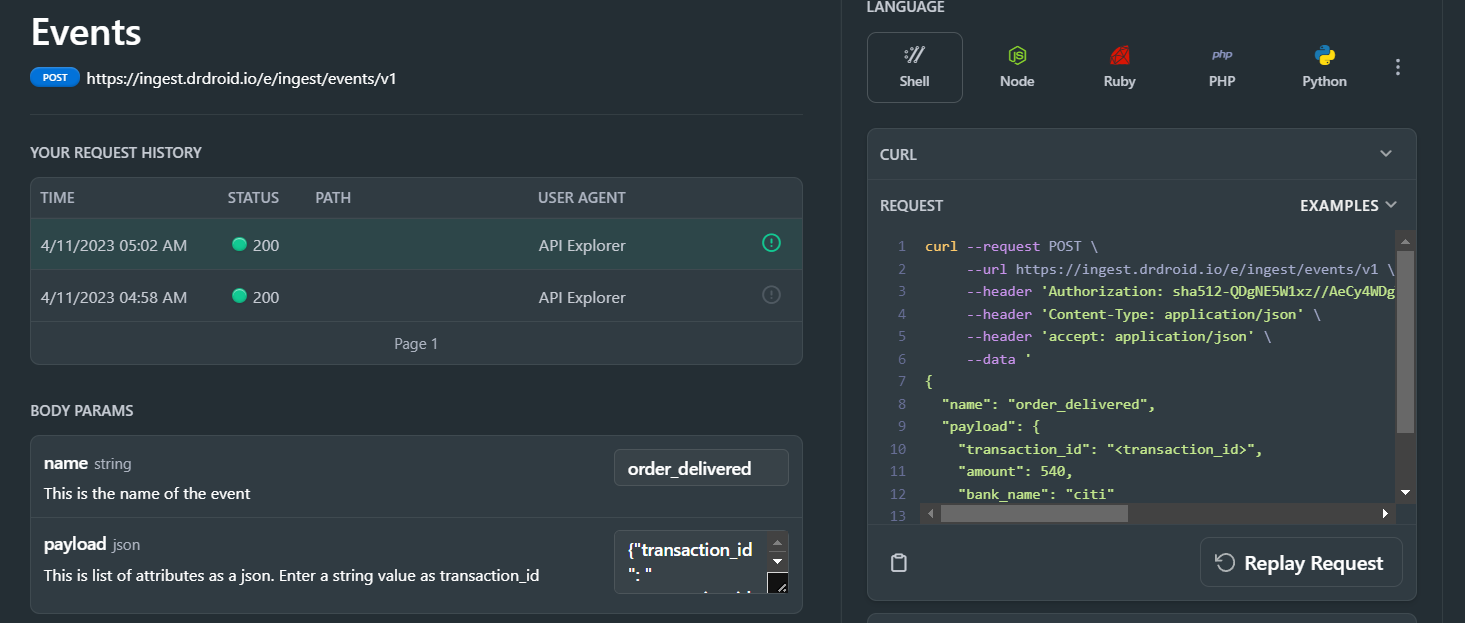Click inside the payload json textarea
Screen dimensions: 1465x623
(x=690, y=562)
